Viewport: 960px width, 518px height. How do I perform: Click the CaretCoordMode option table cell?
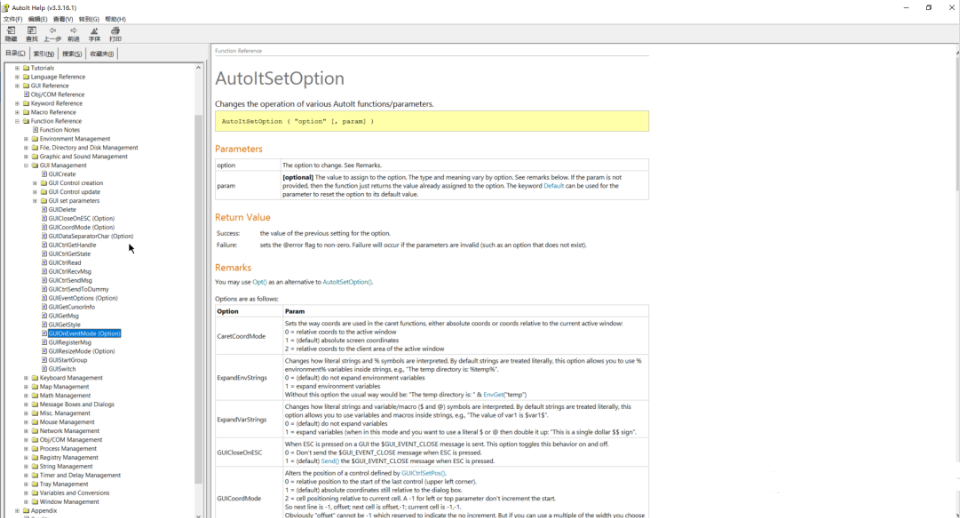(x=248, y=336)
